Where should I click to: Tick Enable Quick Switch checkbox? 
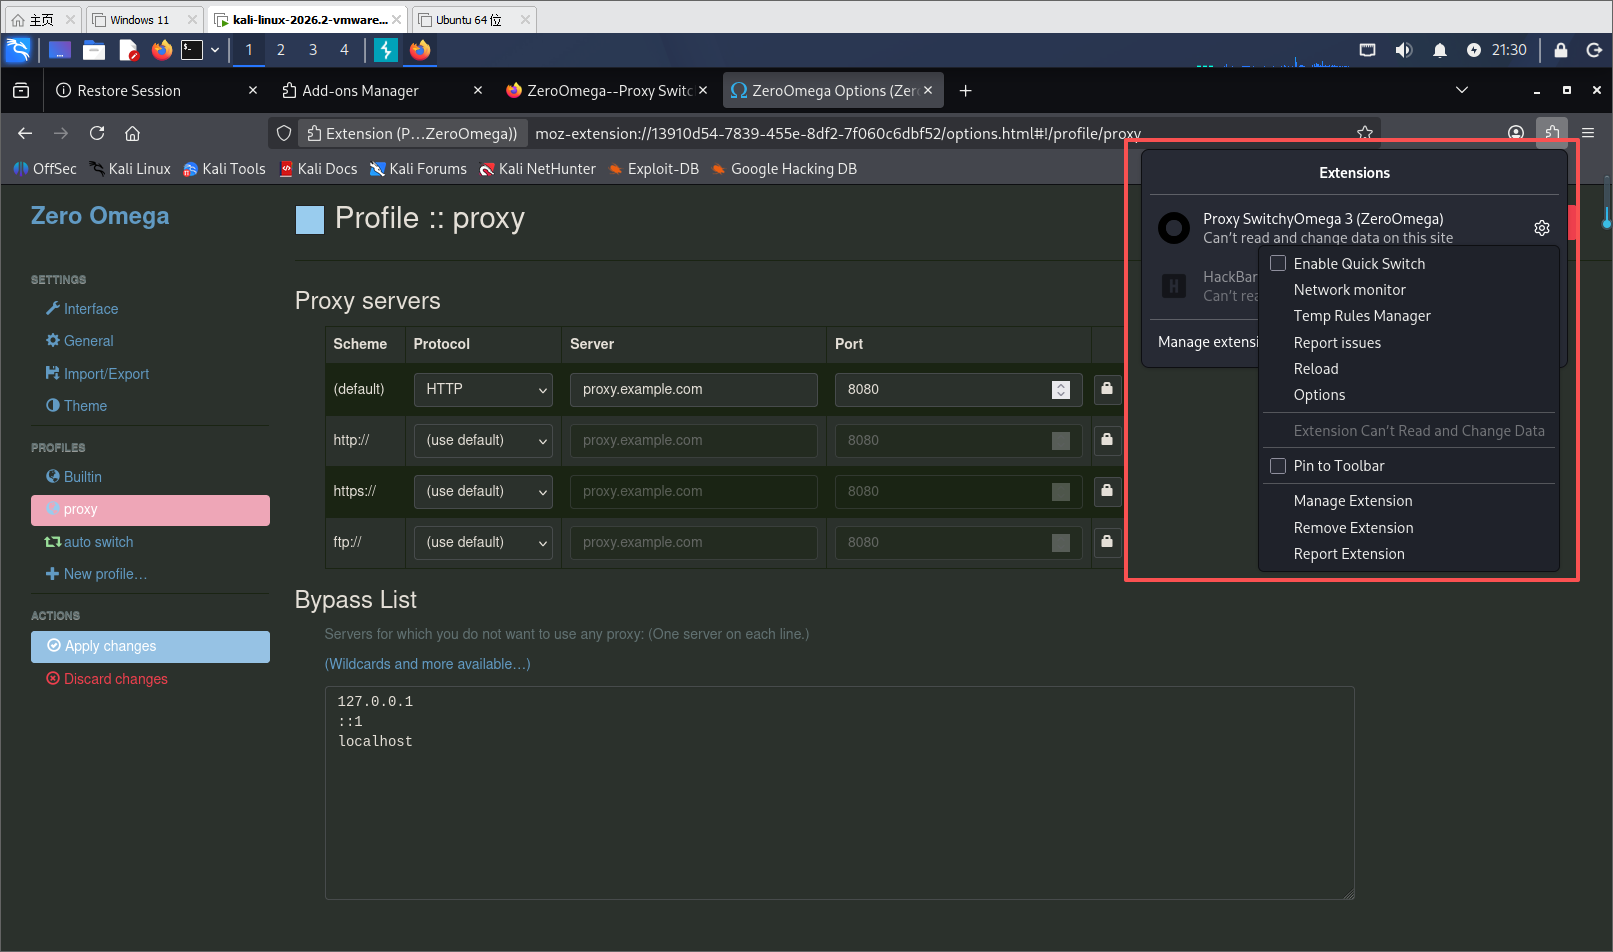[1278, 263]
